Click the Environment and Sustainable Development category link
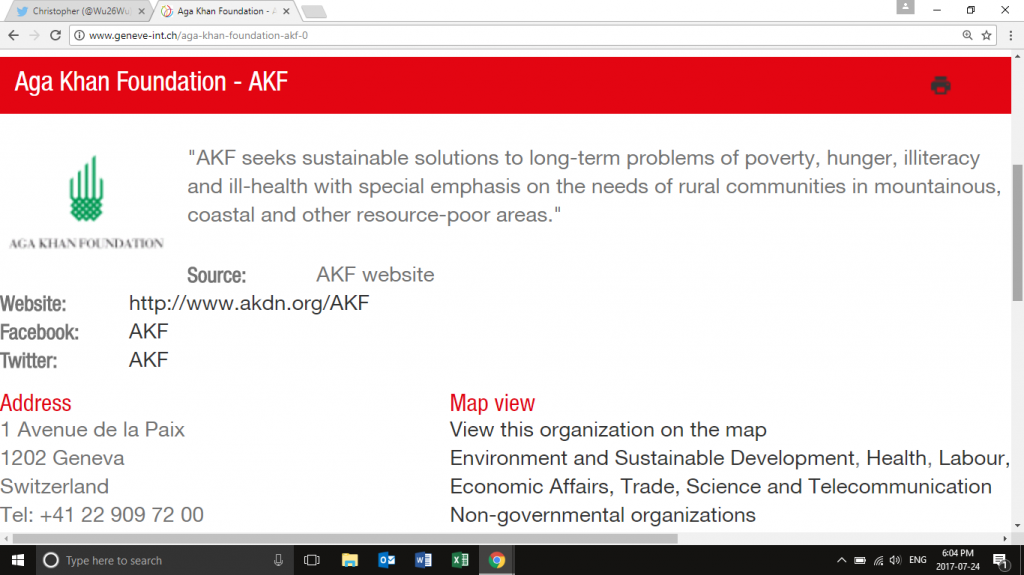This screenshot has height=575, width=1024. (652, 458)
